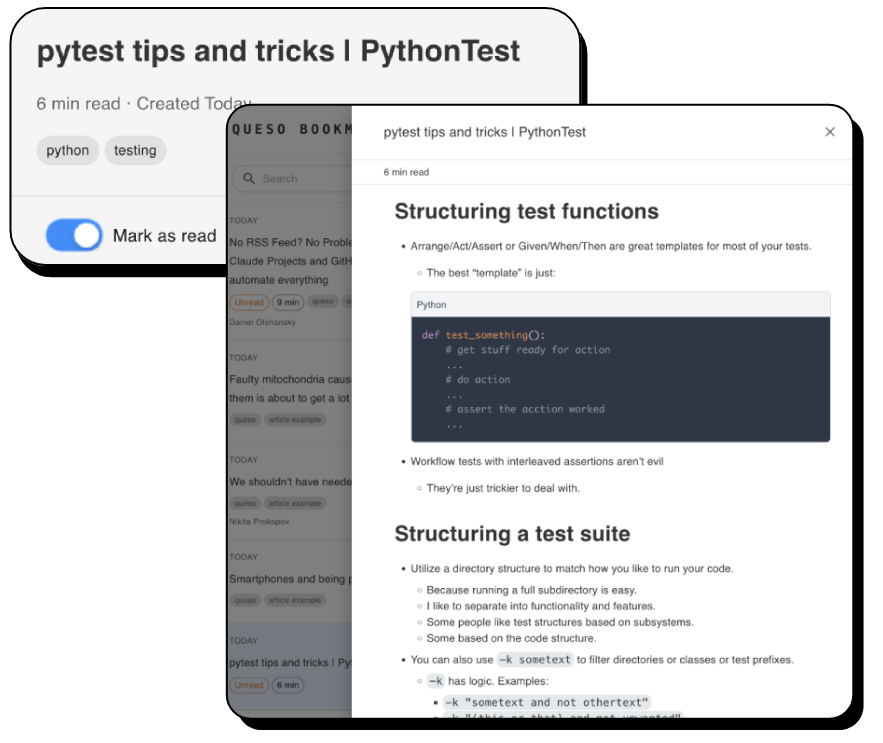Select the testing tag chip

click(x=135, y=150)
